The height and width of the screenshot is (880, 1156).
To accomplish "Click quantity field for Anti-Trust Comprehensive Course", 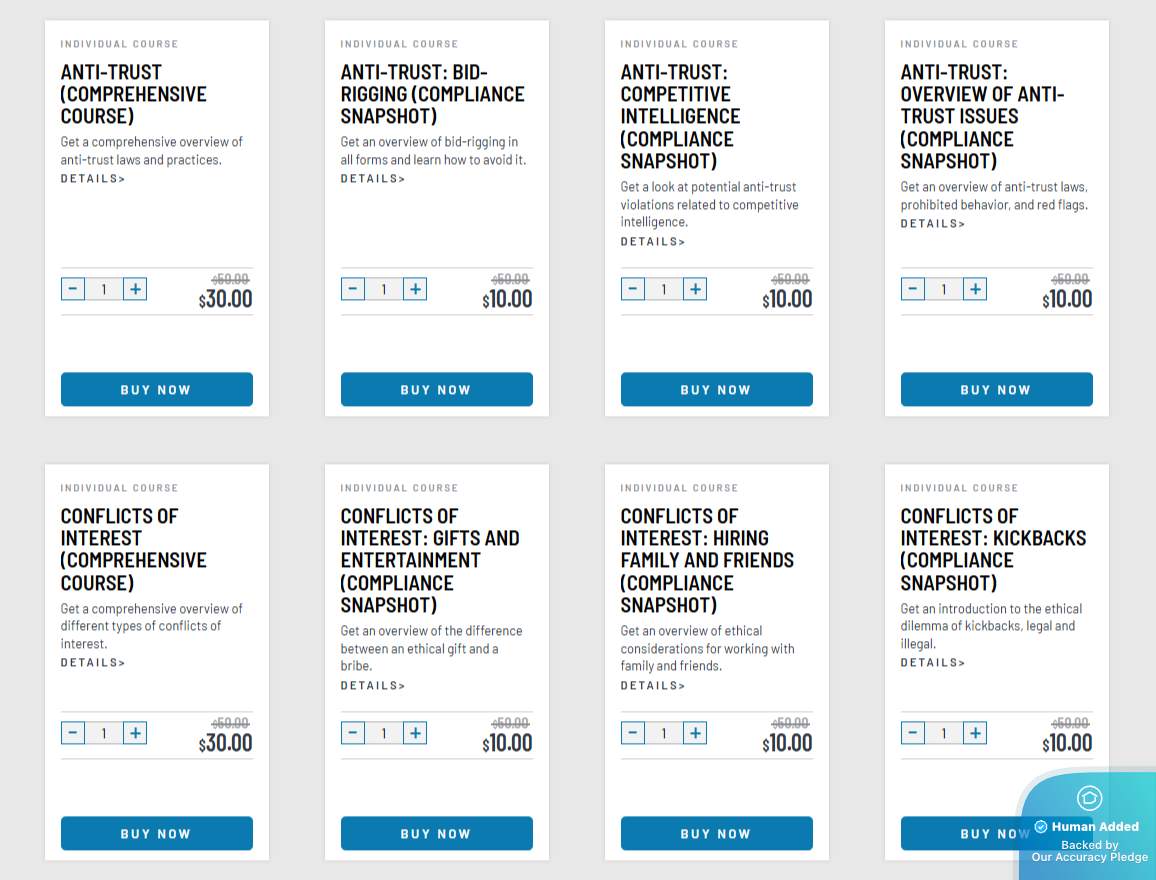I will pyautogui.click(x=104, y=290).
